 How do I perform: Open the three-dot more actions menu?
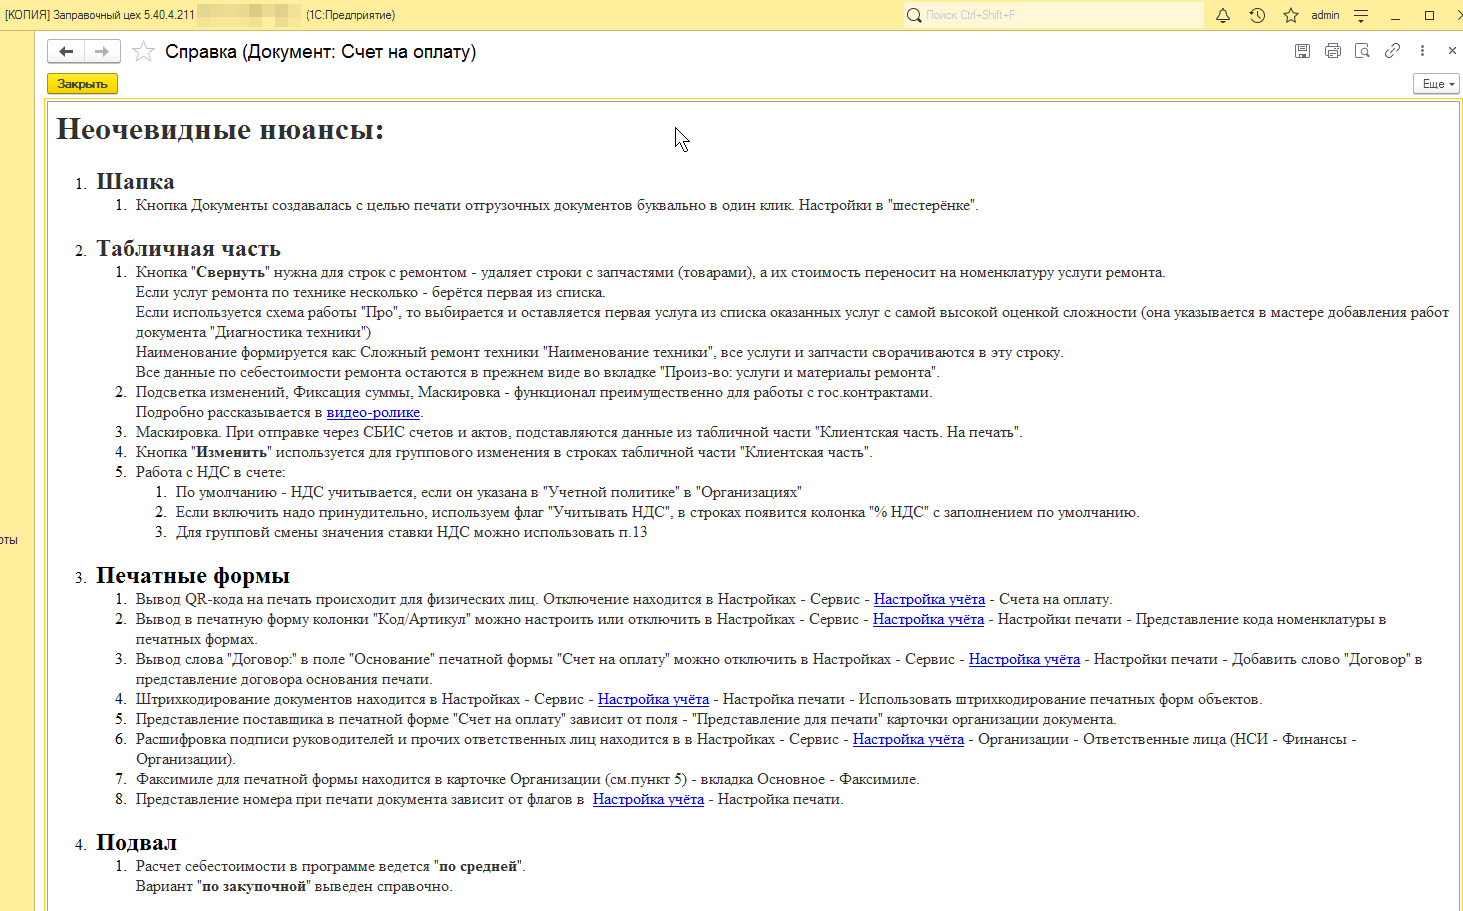1422,51
